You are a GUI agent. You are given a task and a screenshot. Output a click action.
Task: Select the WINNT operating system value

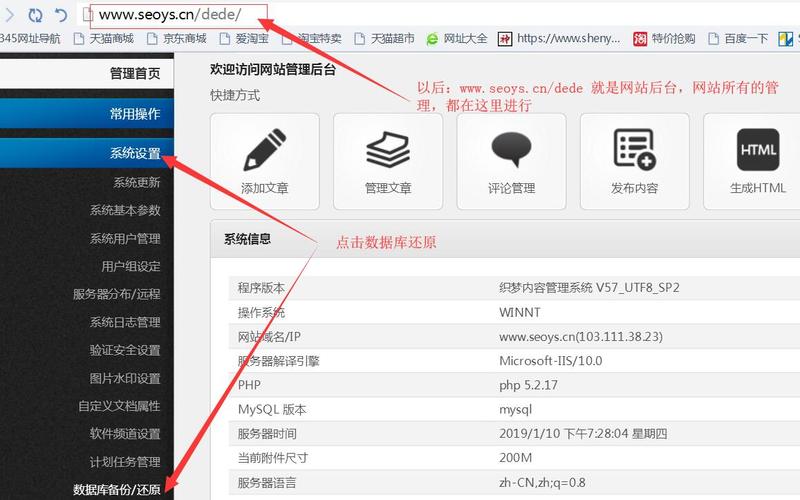coord(519,312)
